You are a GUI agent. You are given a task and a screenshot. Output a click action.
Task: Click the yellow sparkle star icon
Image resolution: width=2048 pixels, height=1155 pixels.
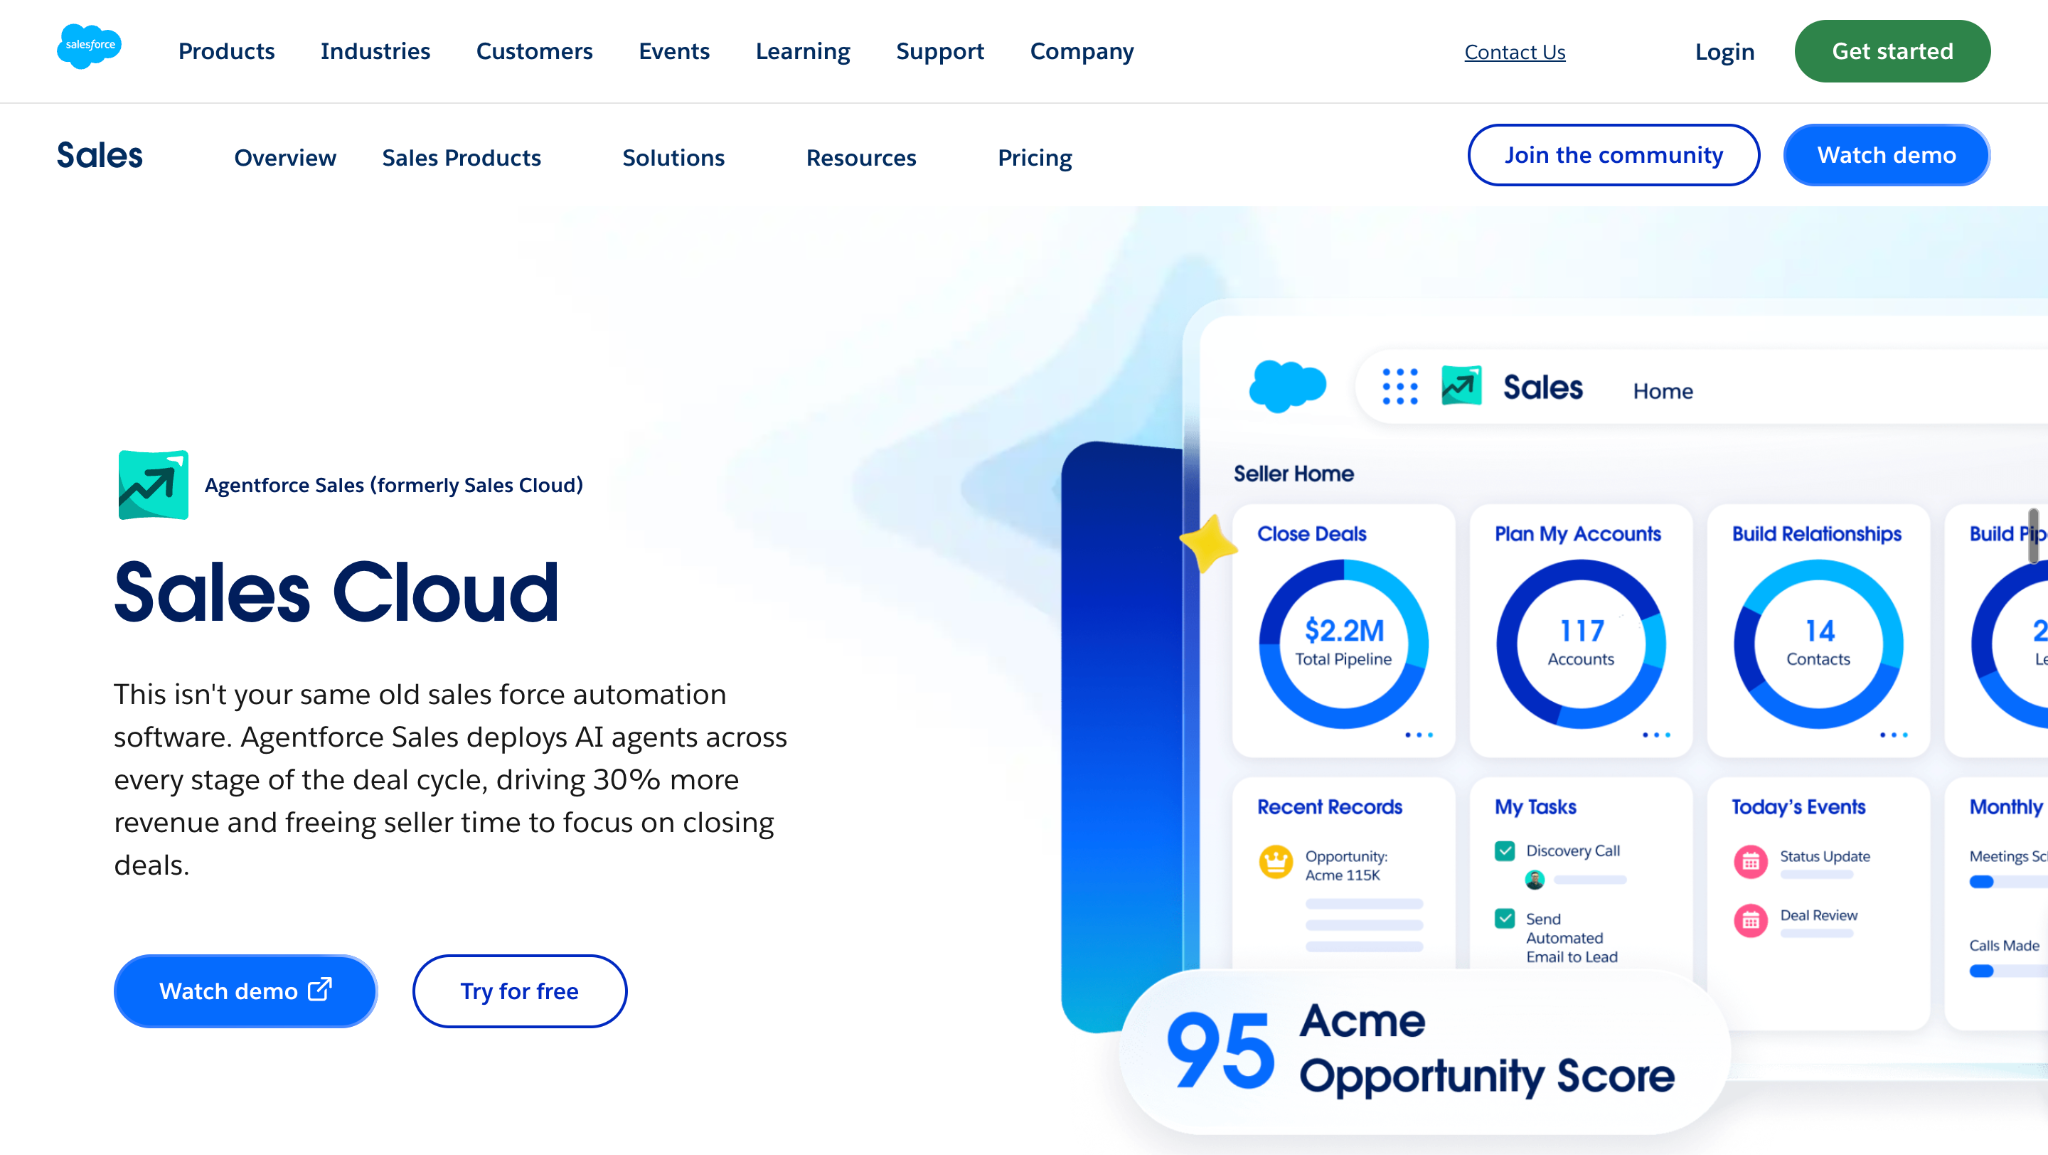pos(1209,543)
